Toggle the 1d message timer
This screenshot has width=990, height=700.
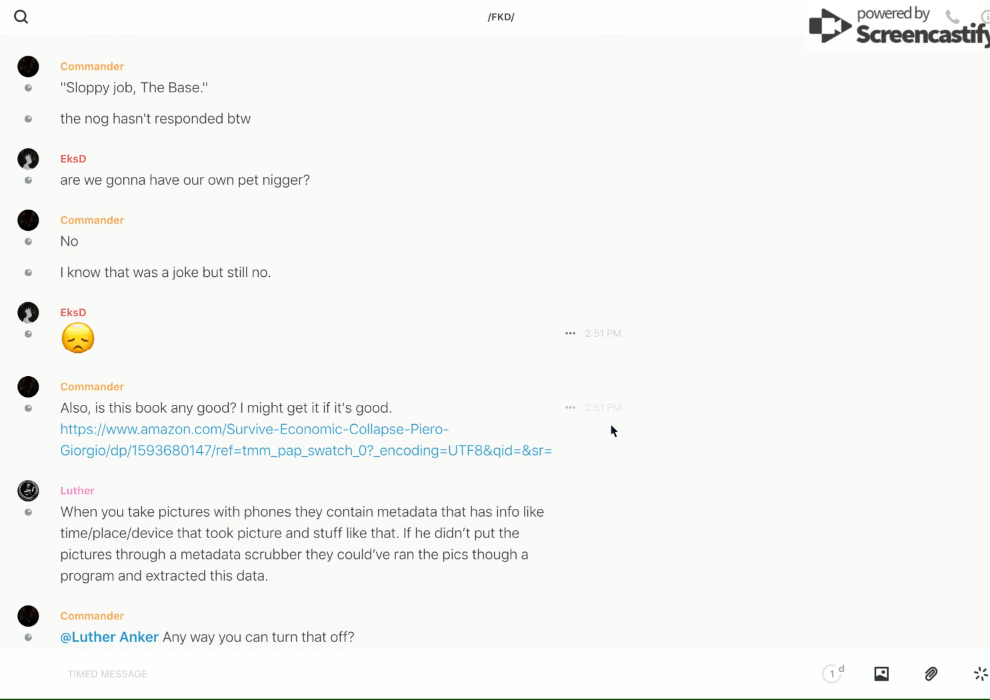click(x=832, y=674)
